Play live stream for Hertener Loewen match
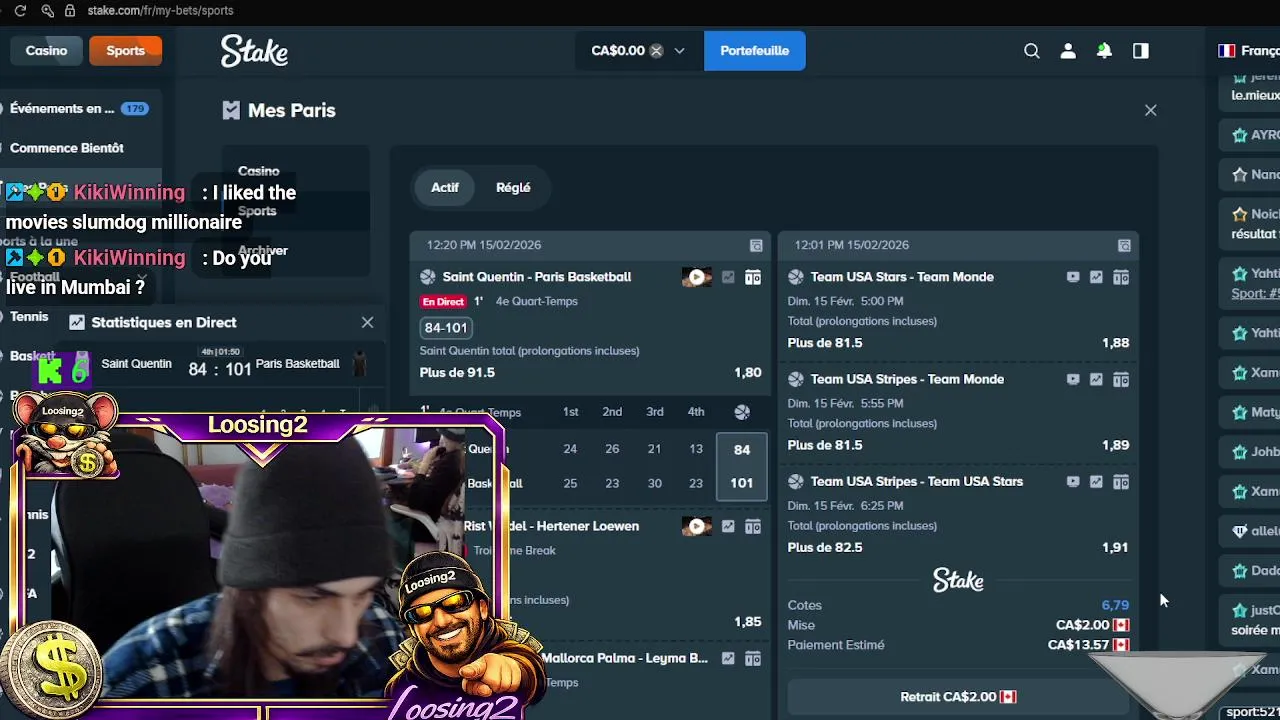Screen dimensions: 1280x720 point(697,526)
